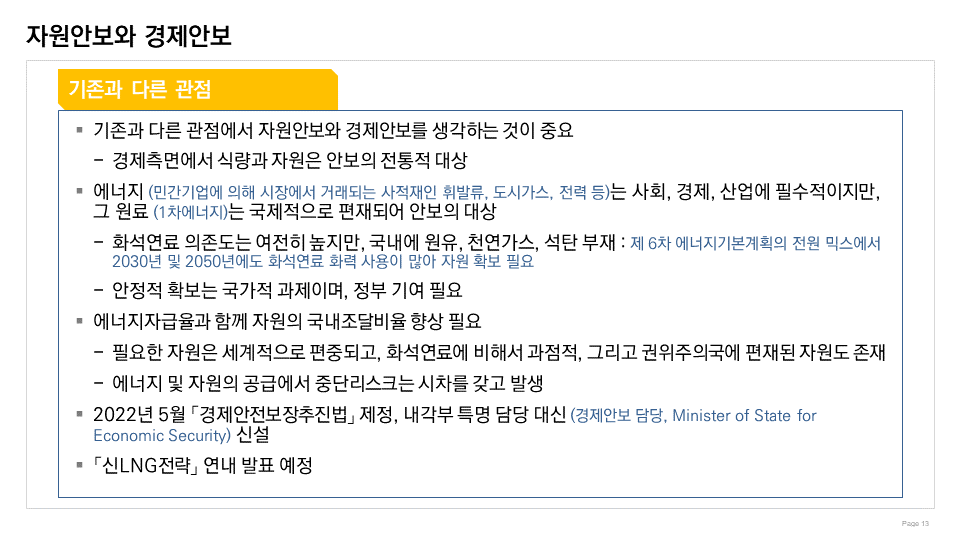Click the square bullet marker beside 「신LNG전략」
The image size is (960, 540).
(80, 465)
